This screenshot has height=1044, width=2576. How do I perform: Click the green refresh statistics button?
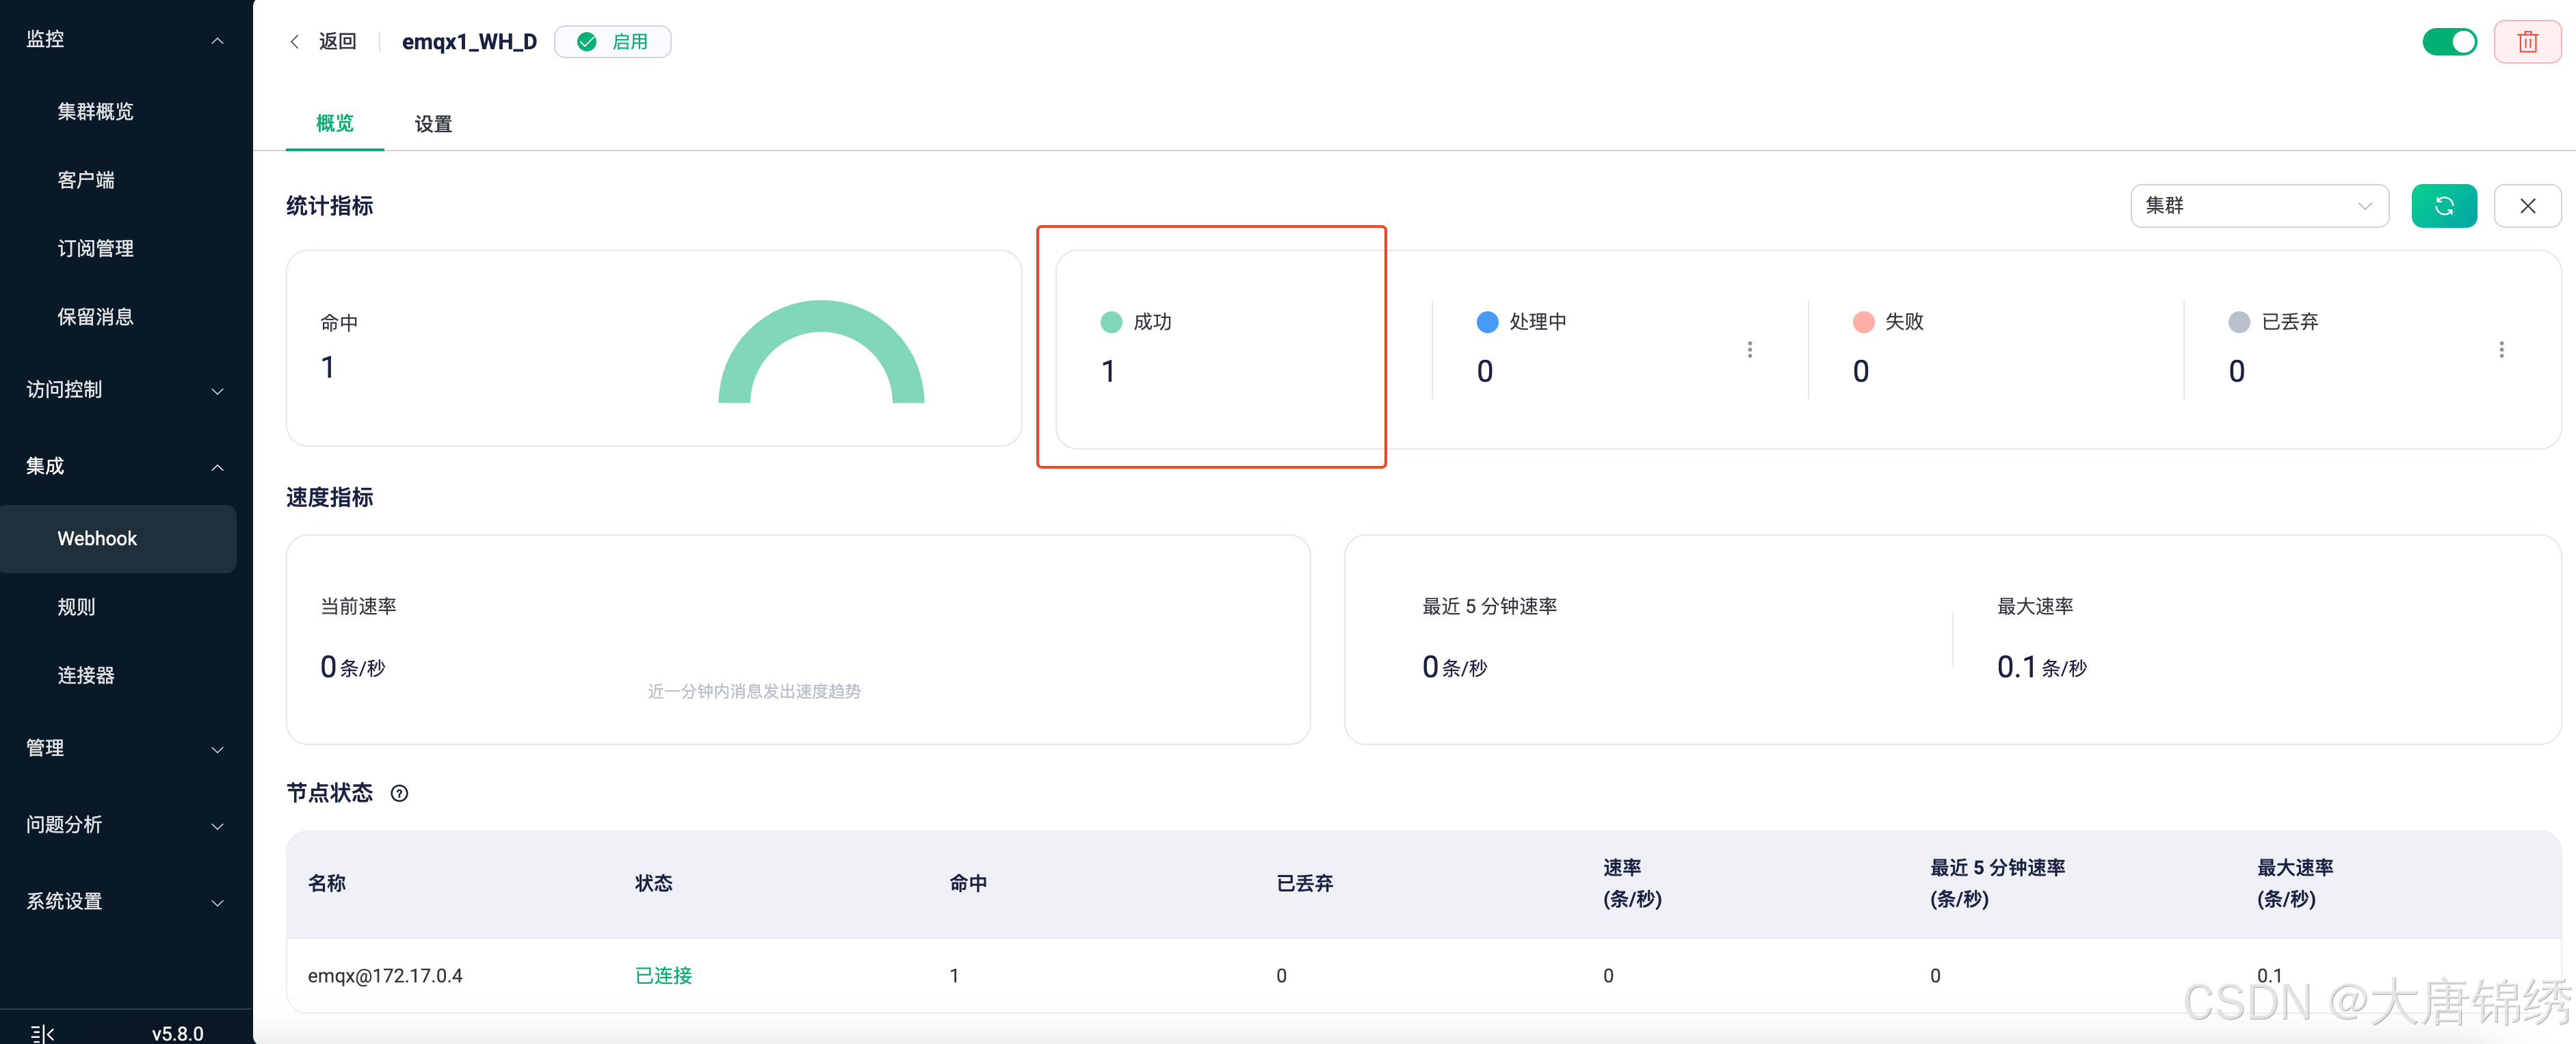2444,206
